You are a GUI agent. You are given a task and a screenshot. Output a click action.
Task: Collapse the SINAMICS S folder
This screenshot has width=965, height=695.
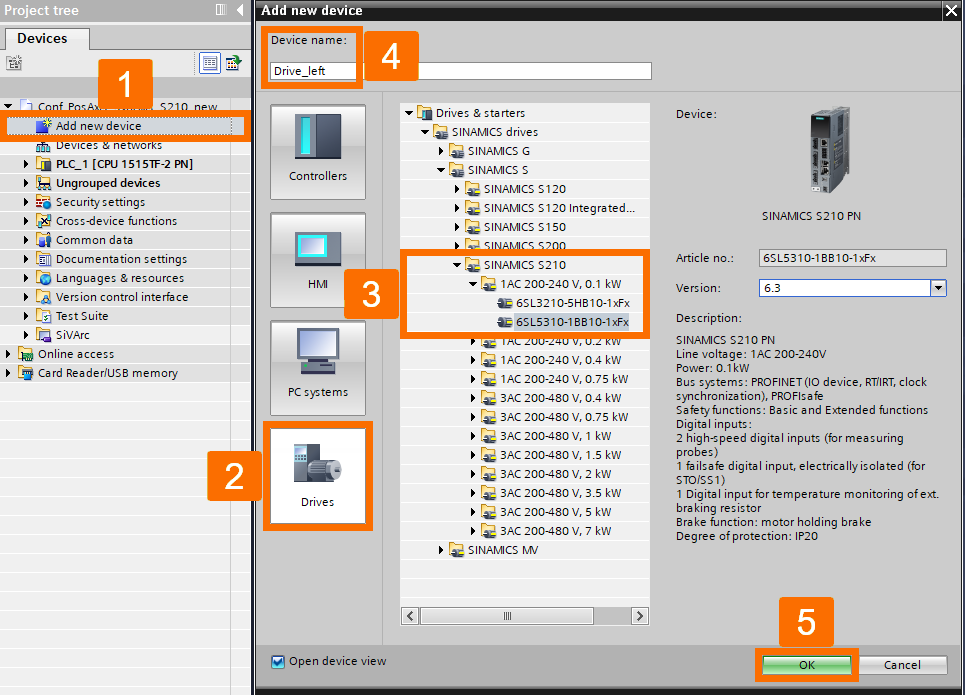[x=441, y=171]
